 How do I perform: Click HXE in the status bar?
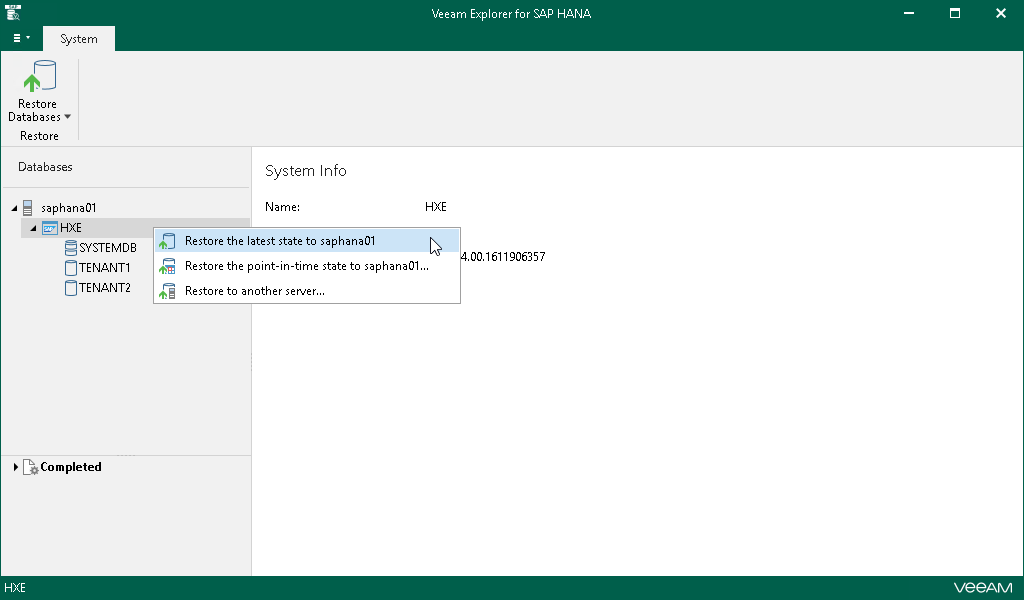[x=15, y=588]
